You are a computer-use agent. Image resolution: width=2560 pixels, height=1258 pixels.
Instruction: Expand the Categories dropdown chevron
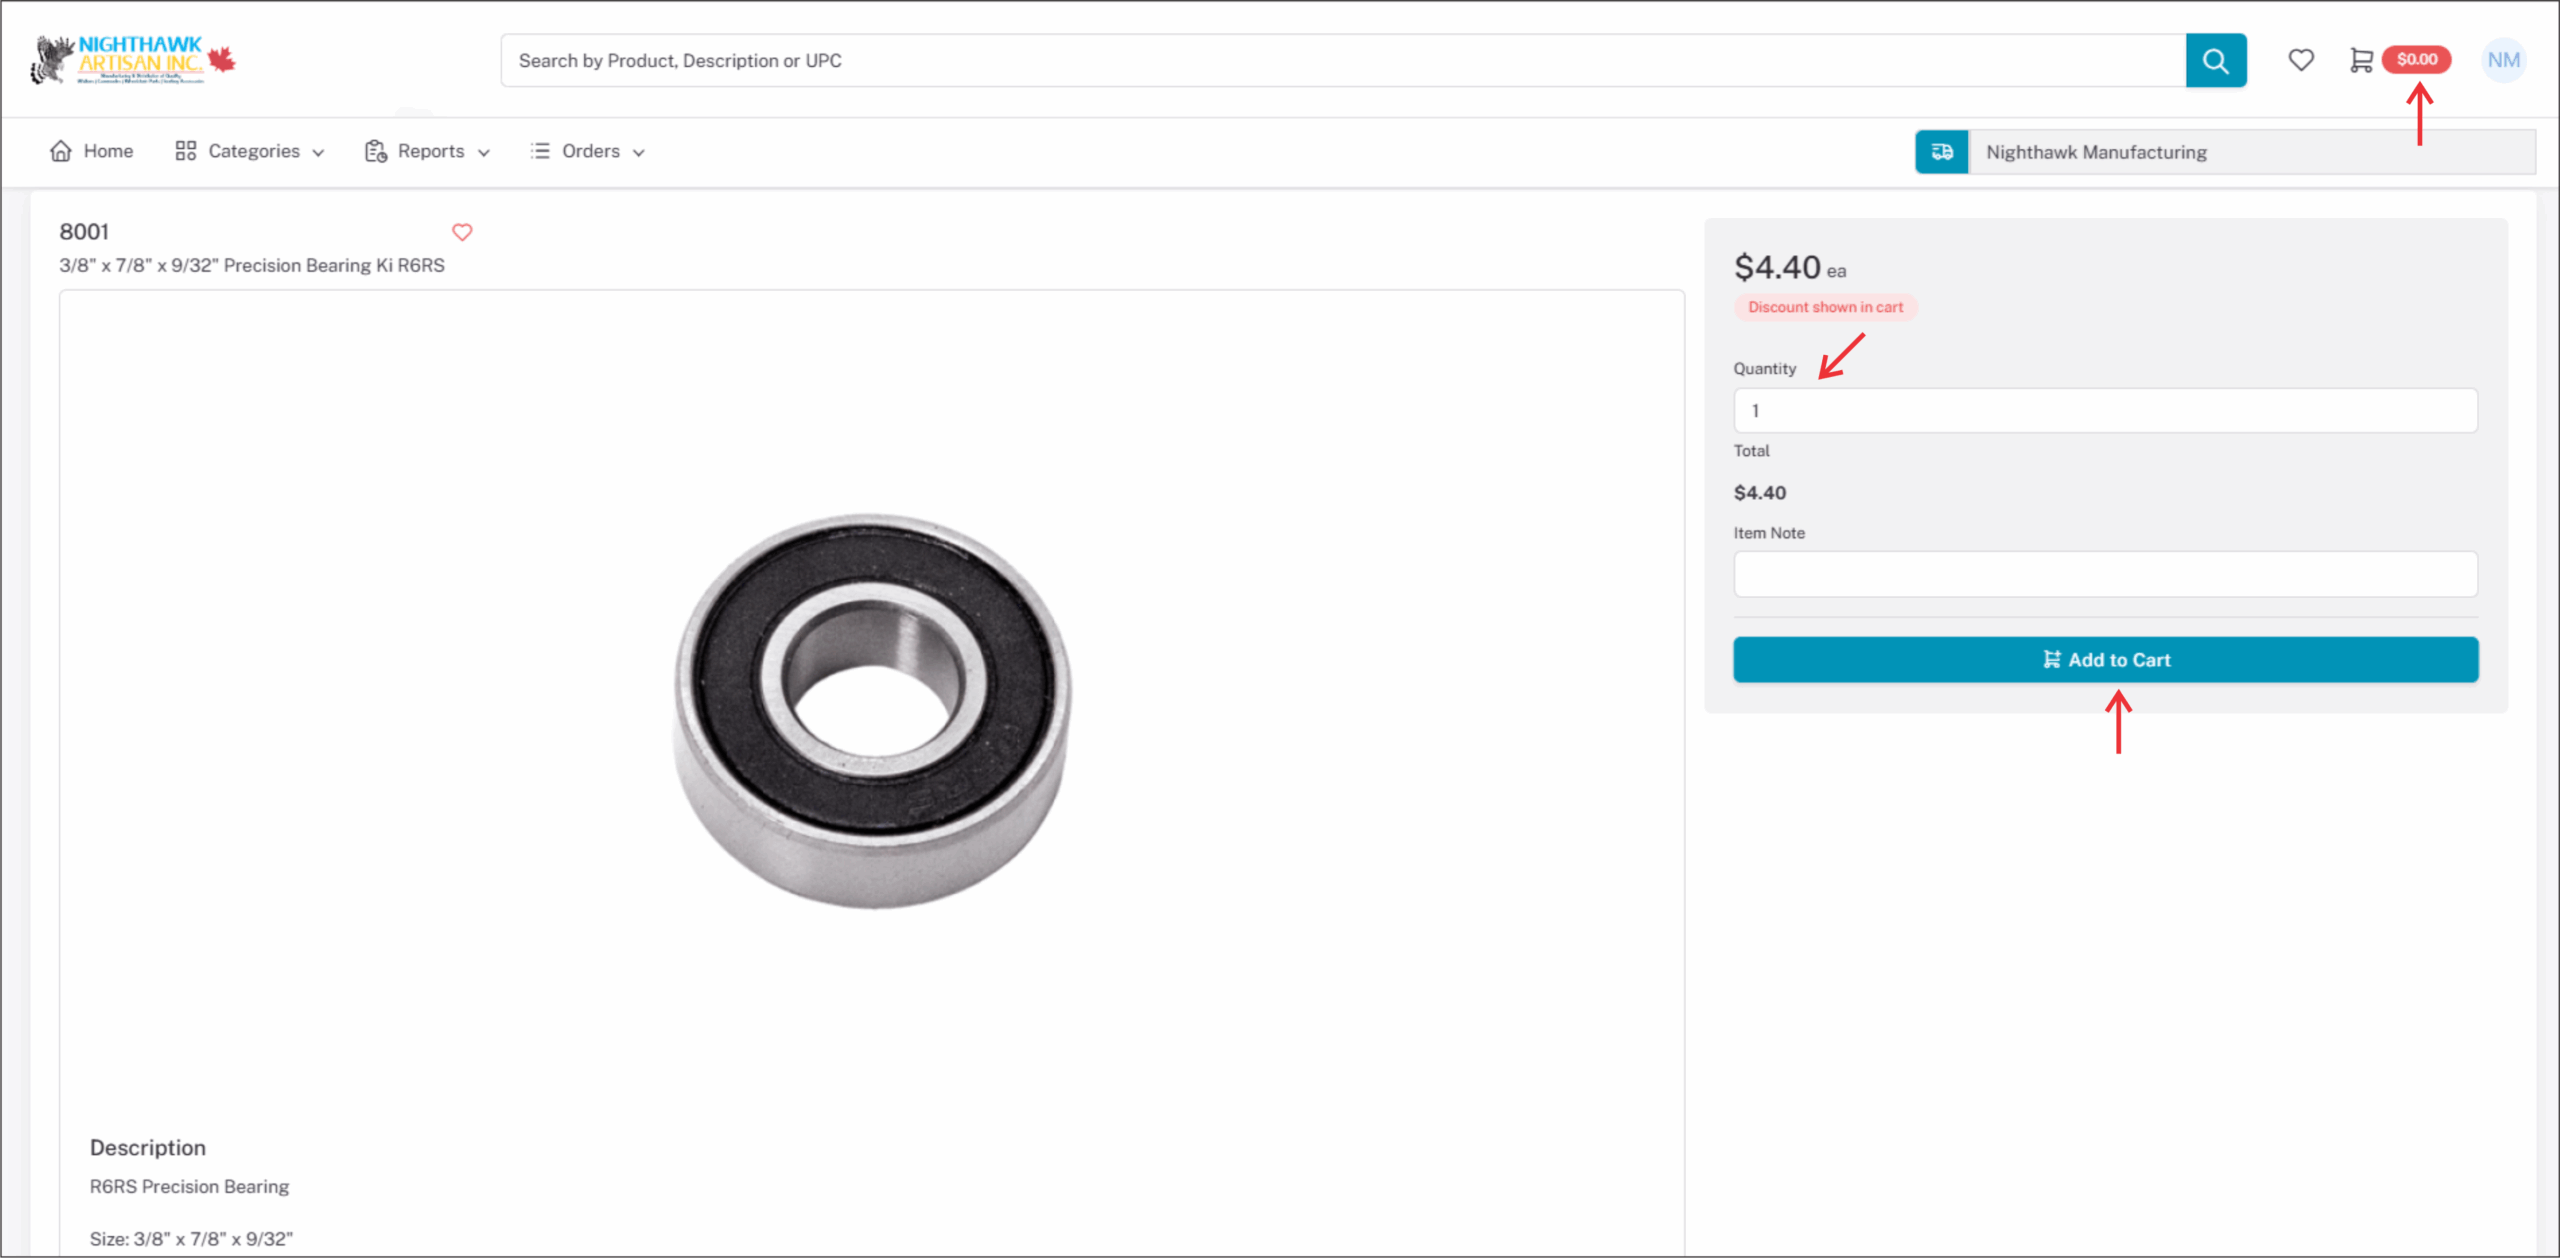point(319,153)
